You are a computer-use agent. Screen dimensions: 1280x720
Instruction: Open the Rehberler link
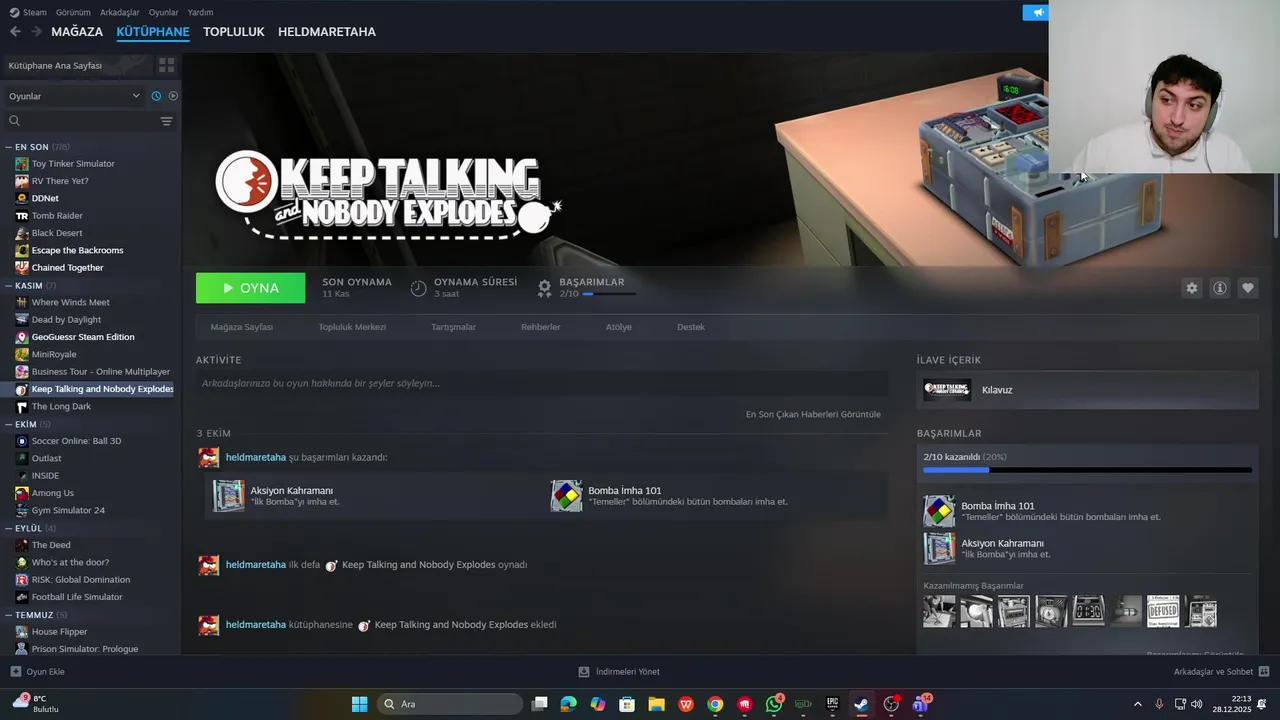point(541,327)
